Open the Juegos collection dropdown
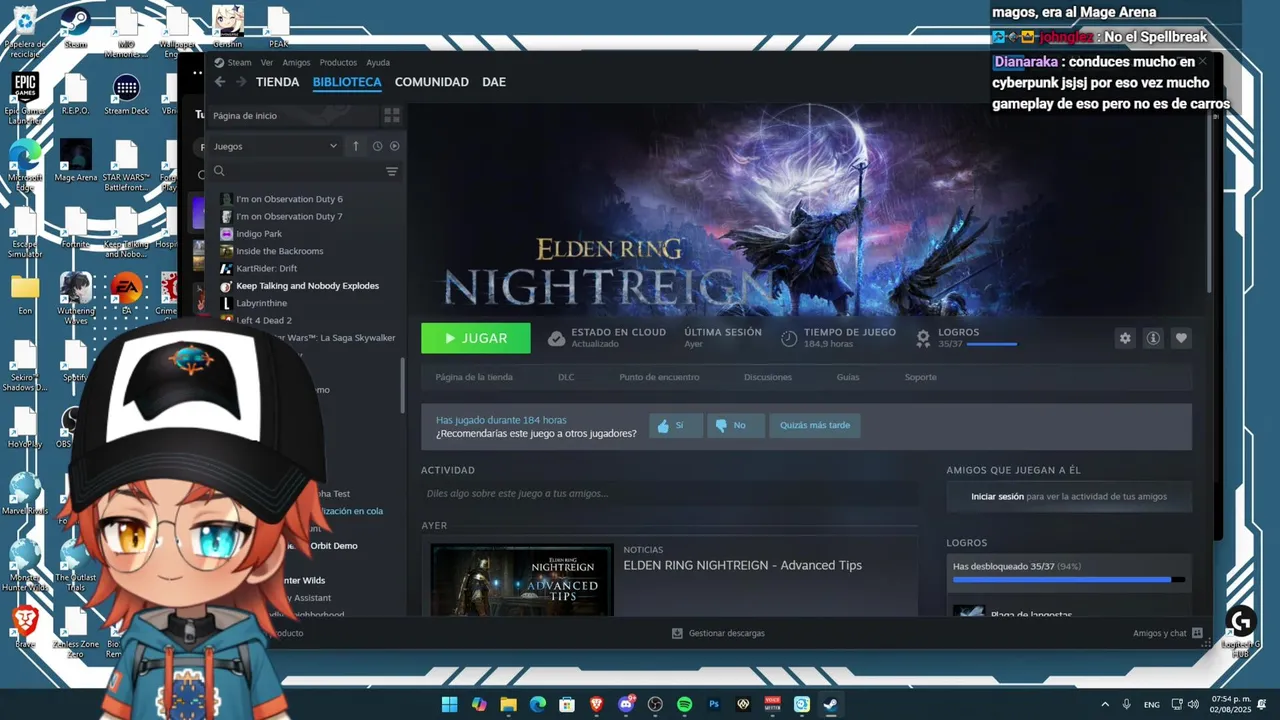The image size is (1280, 720). pyautogui.click(x=275, y=146)
